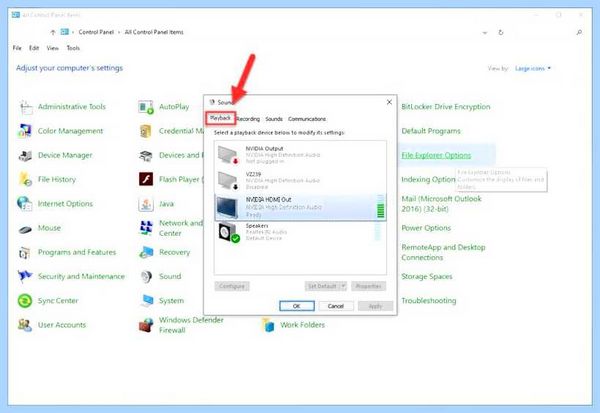Viewport: 600px width, 413px height.
Task: Click OK in the Sound dialog
Action: pyautogui.click(x=297, y=306)
